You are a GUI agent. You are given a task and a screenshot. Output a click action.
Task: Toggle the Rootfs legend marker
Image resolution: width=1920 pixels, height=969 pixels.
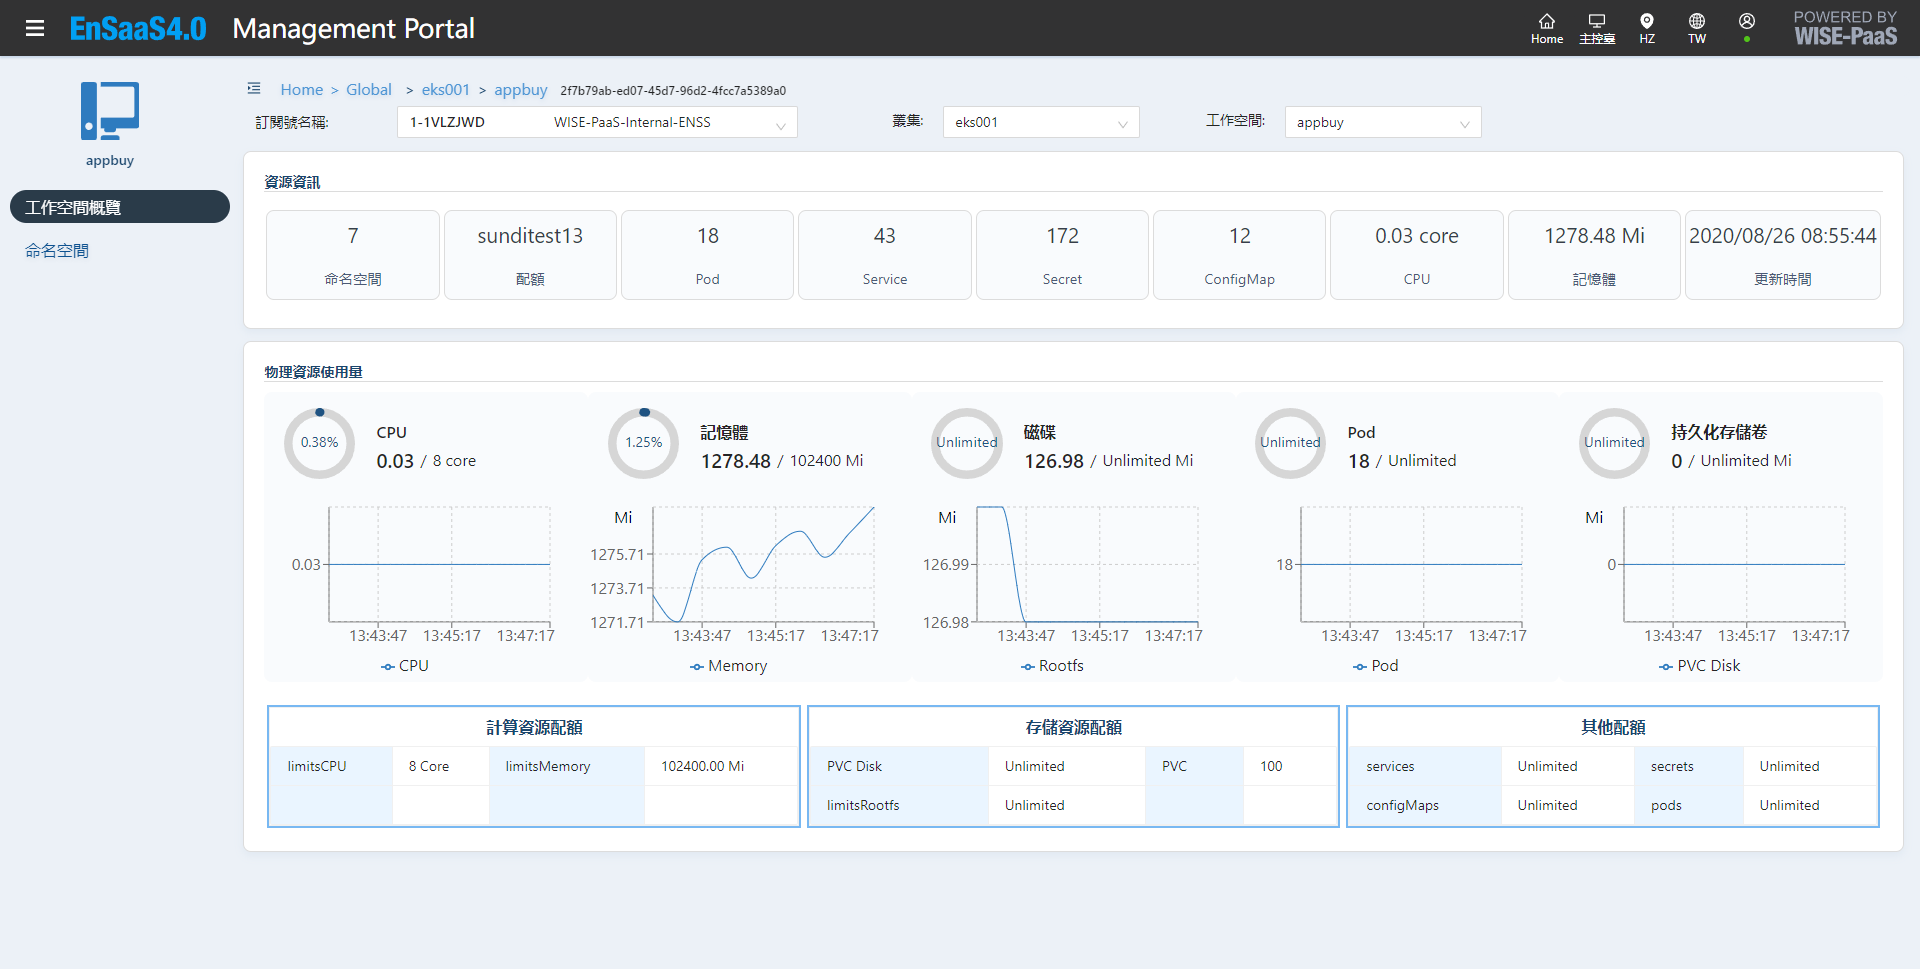pyautogui.click(x=1028, y=666)
